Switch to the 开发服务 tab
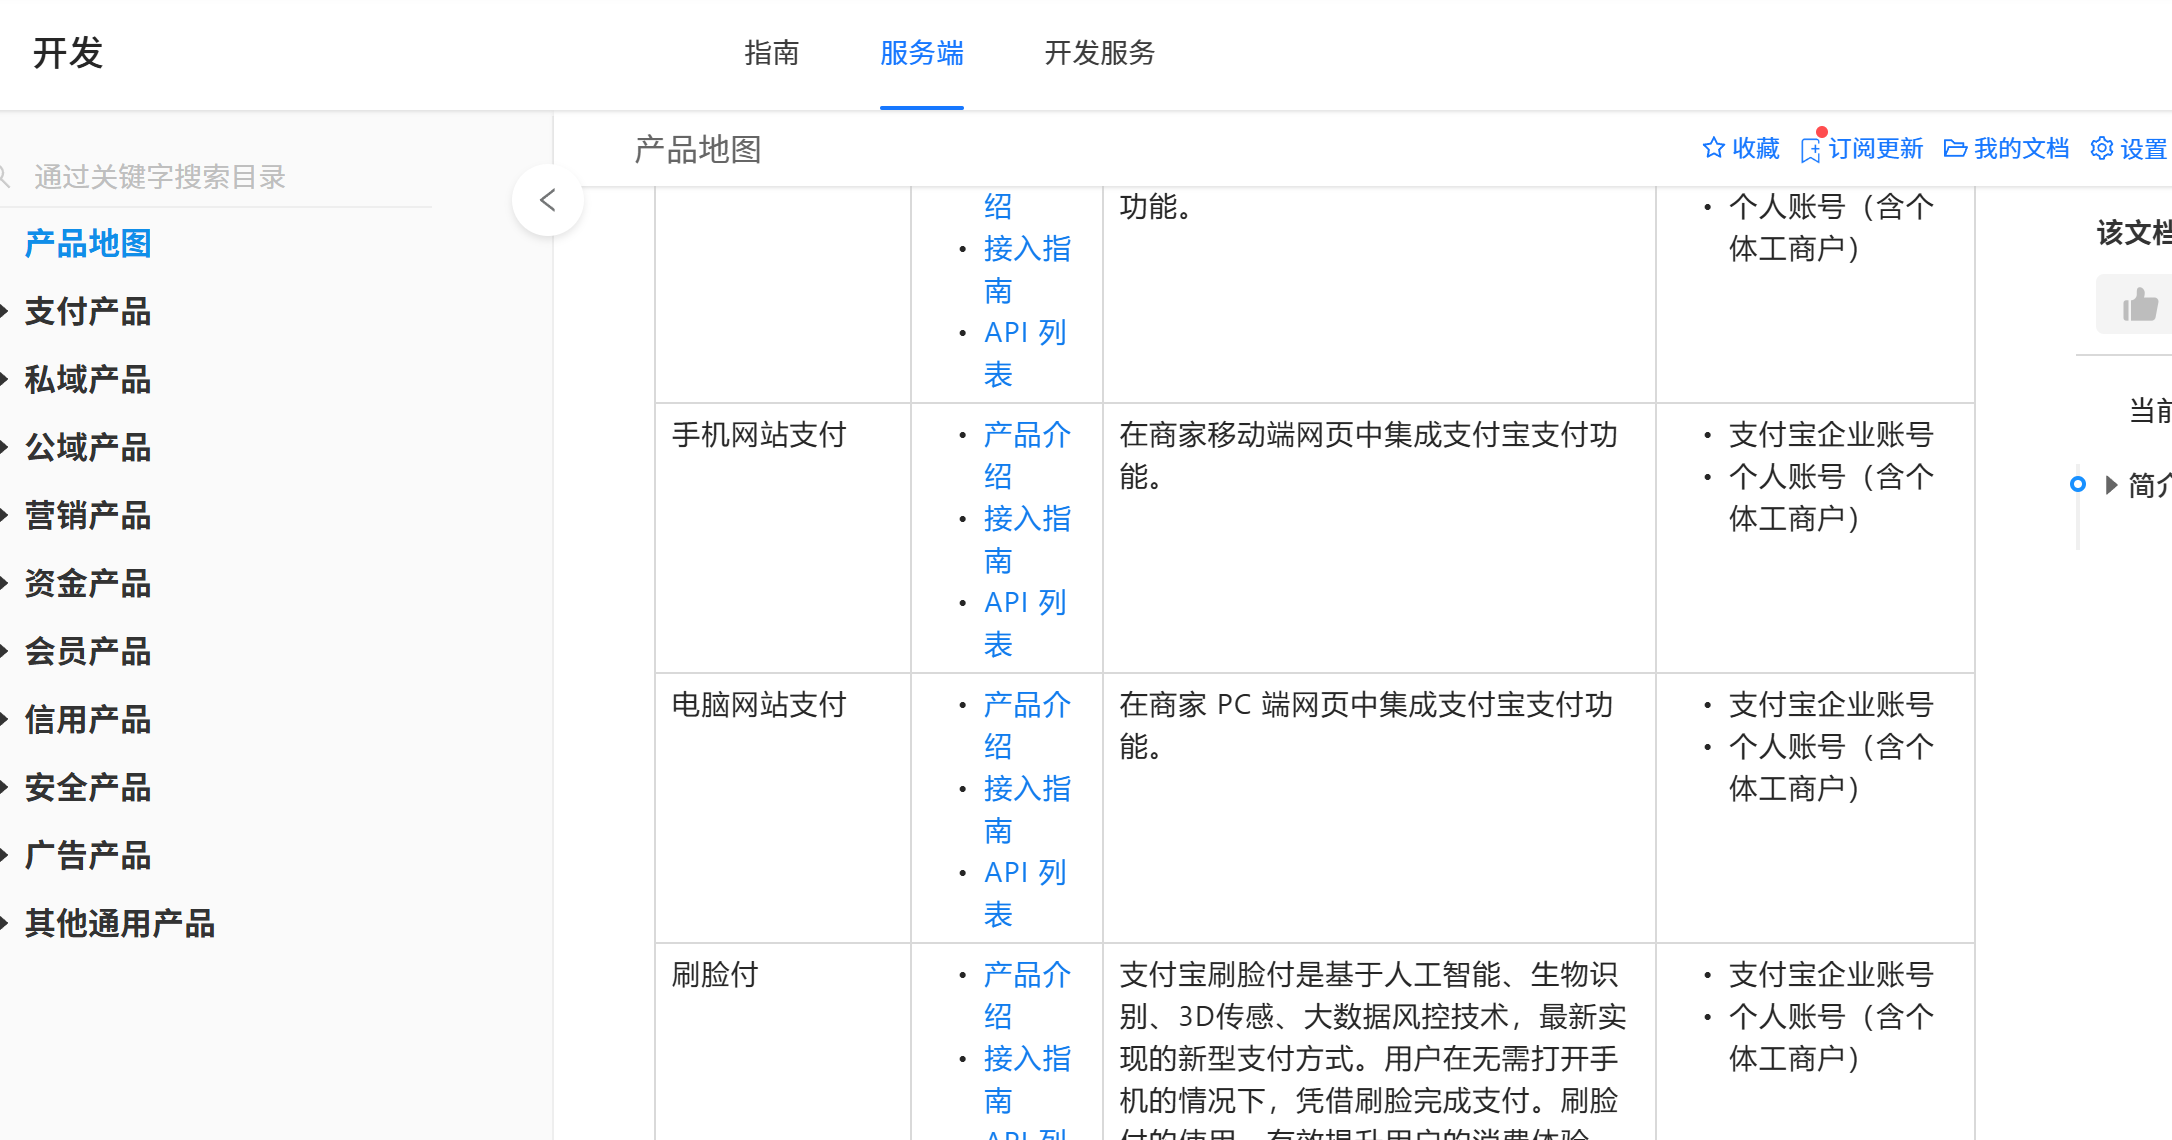The width and height of the screenshot is (2172, 1140). tap(1099, 53)
